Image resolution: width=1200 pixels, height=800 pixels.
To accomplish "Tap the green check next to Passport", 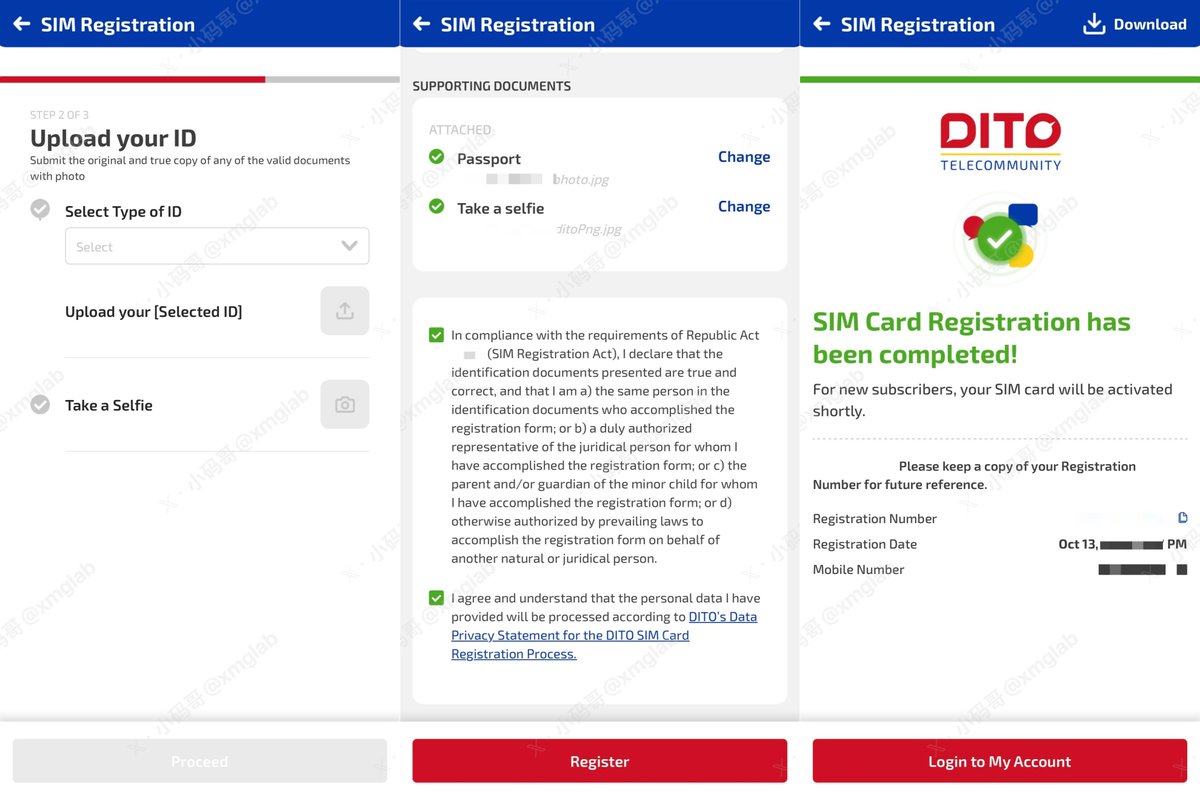I will [436, 157].
